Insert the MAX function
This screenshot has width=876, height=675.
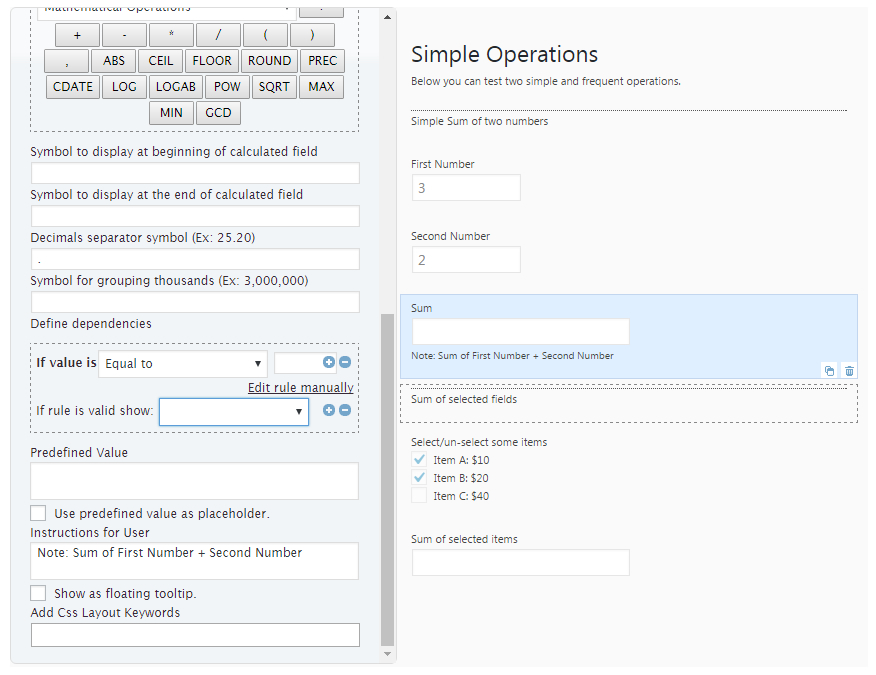point(321,87)
